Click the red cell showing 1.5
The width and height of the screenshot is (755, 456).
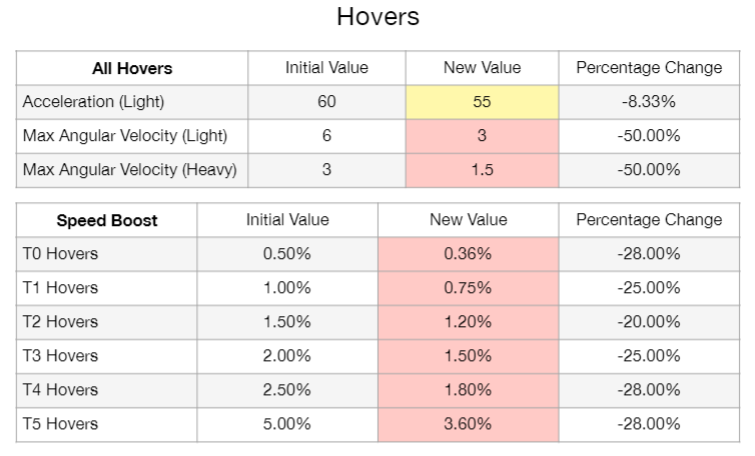pos(482,170)
